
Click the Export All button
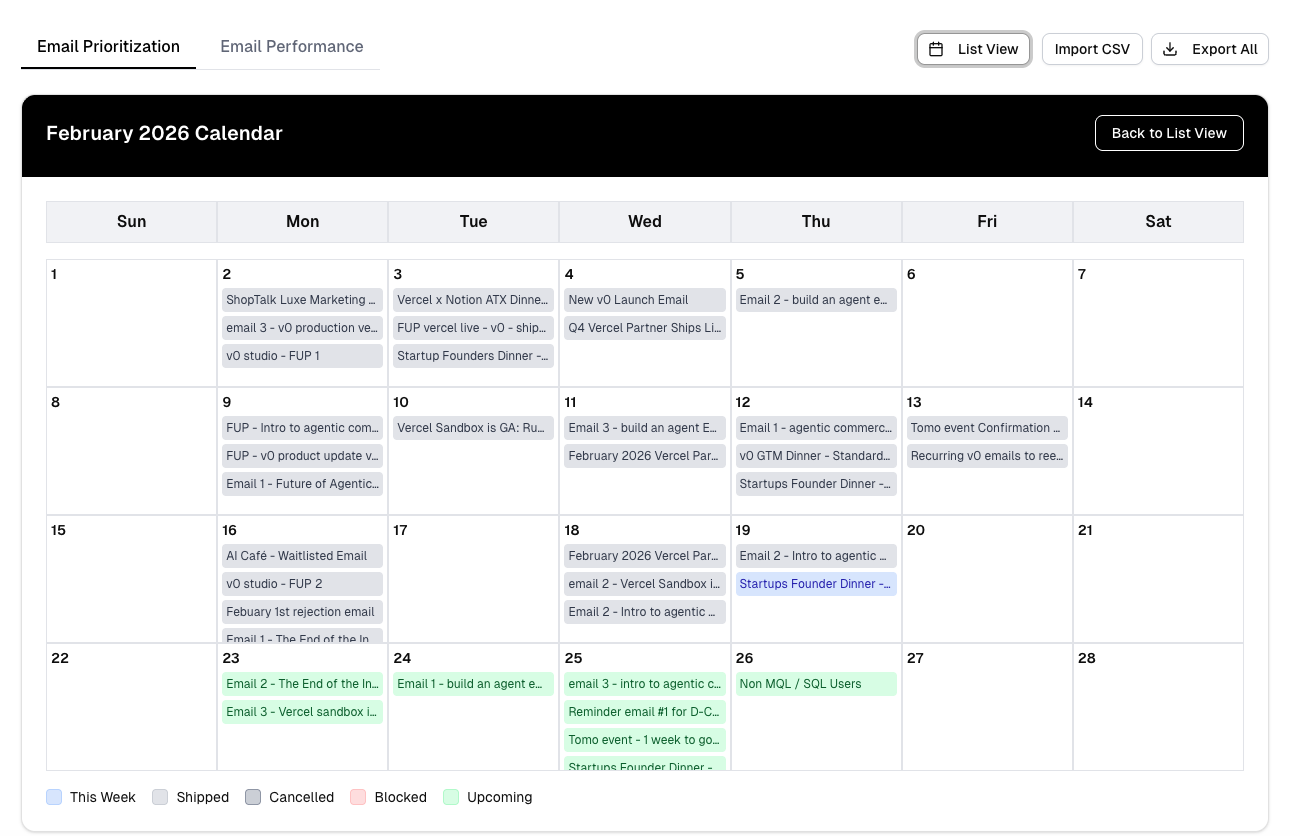[x=1210, y=48]
